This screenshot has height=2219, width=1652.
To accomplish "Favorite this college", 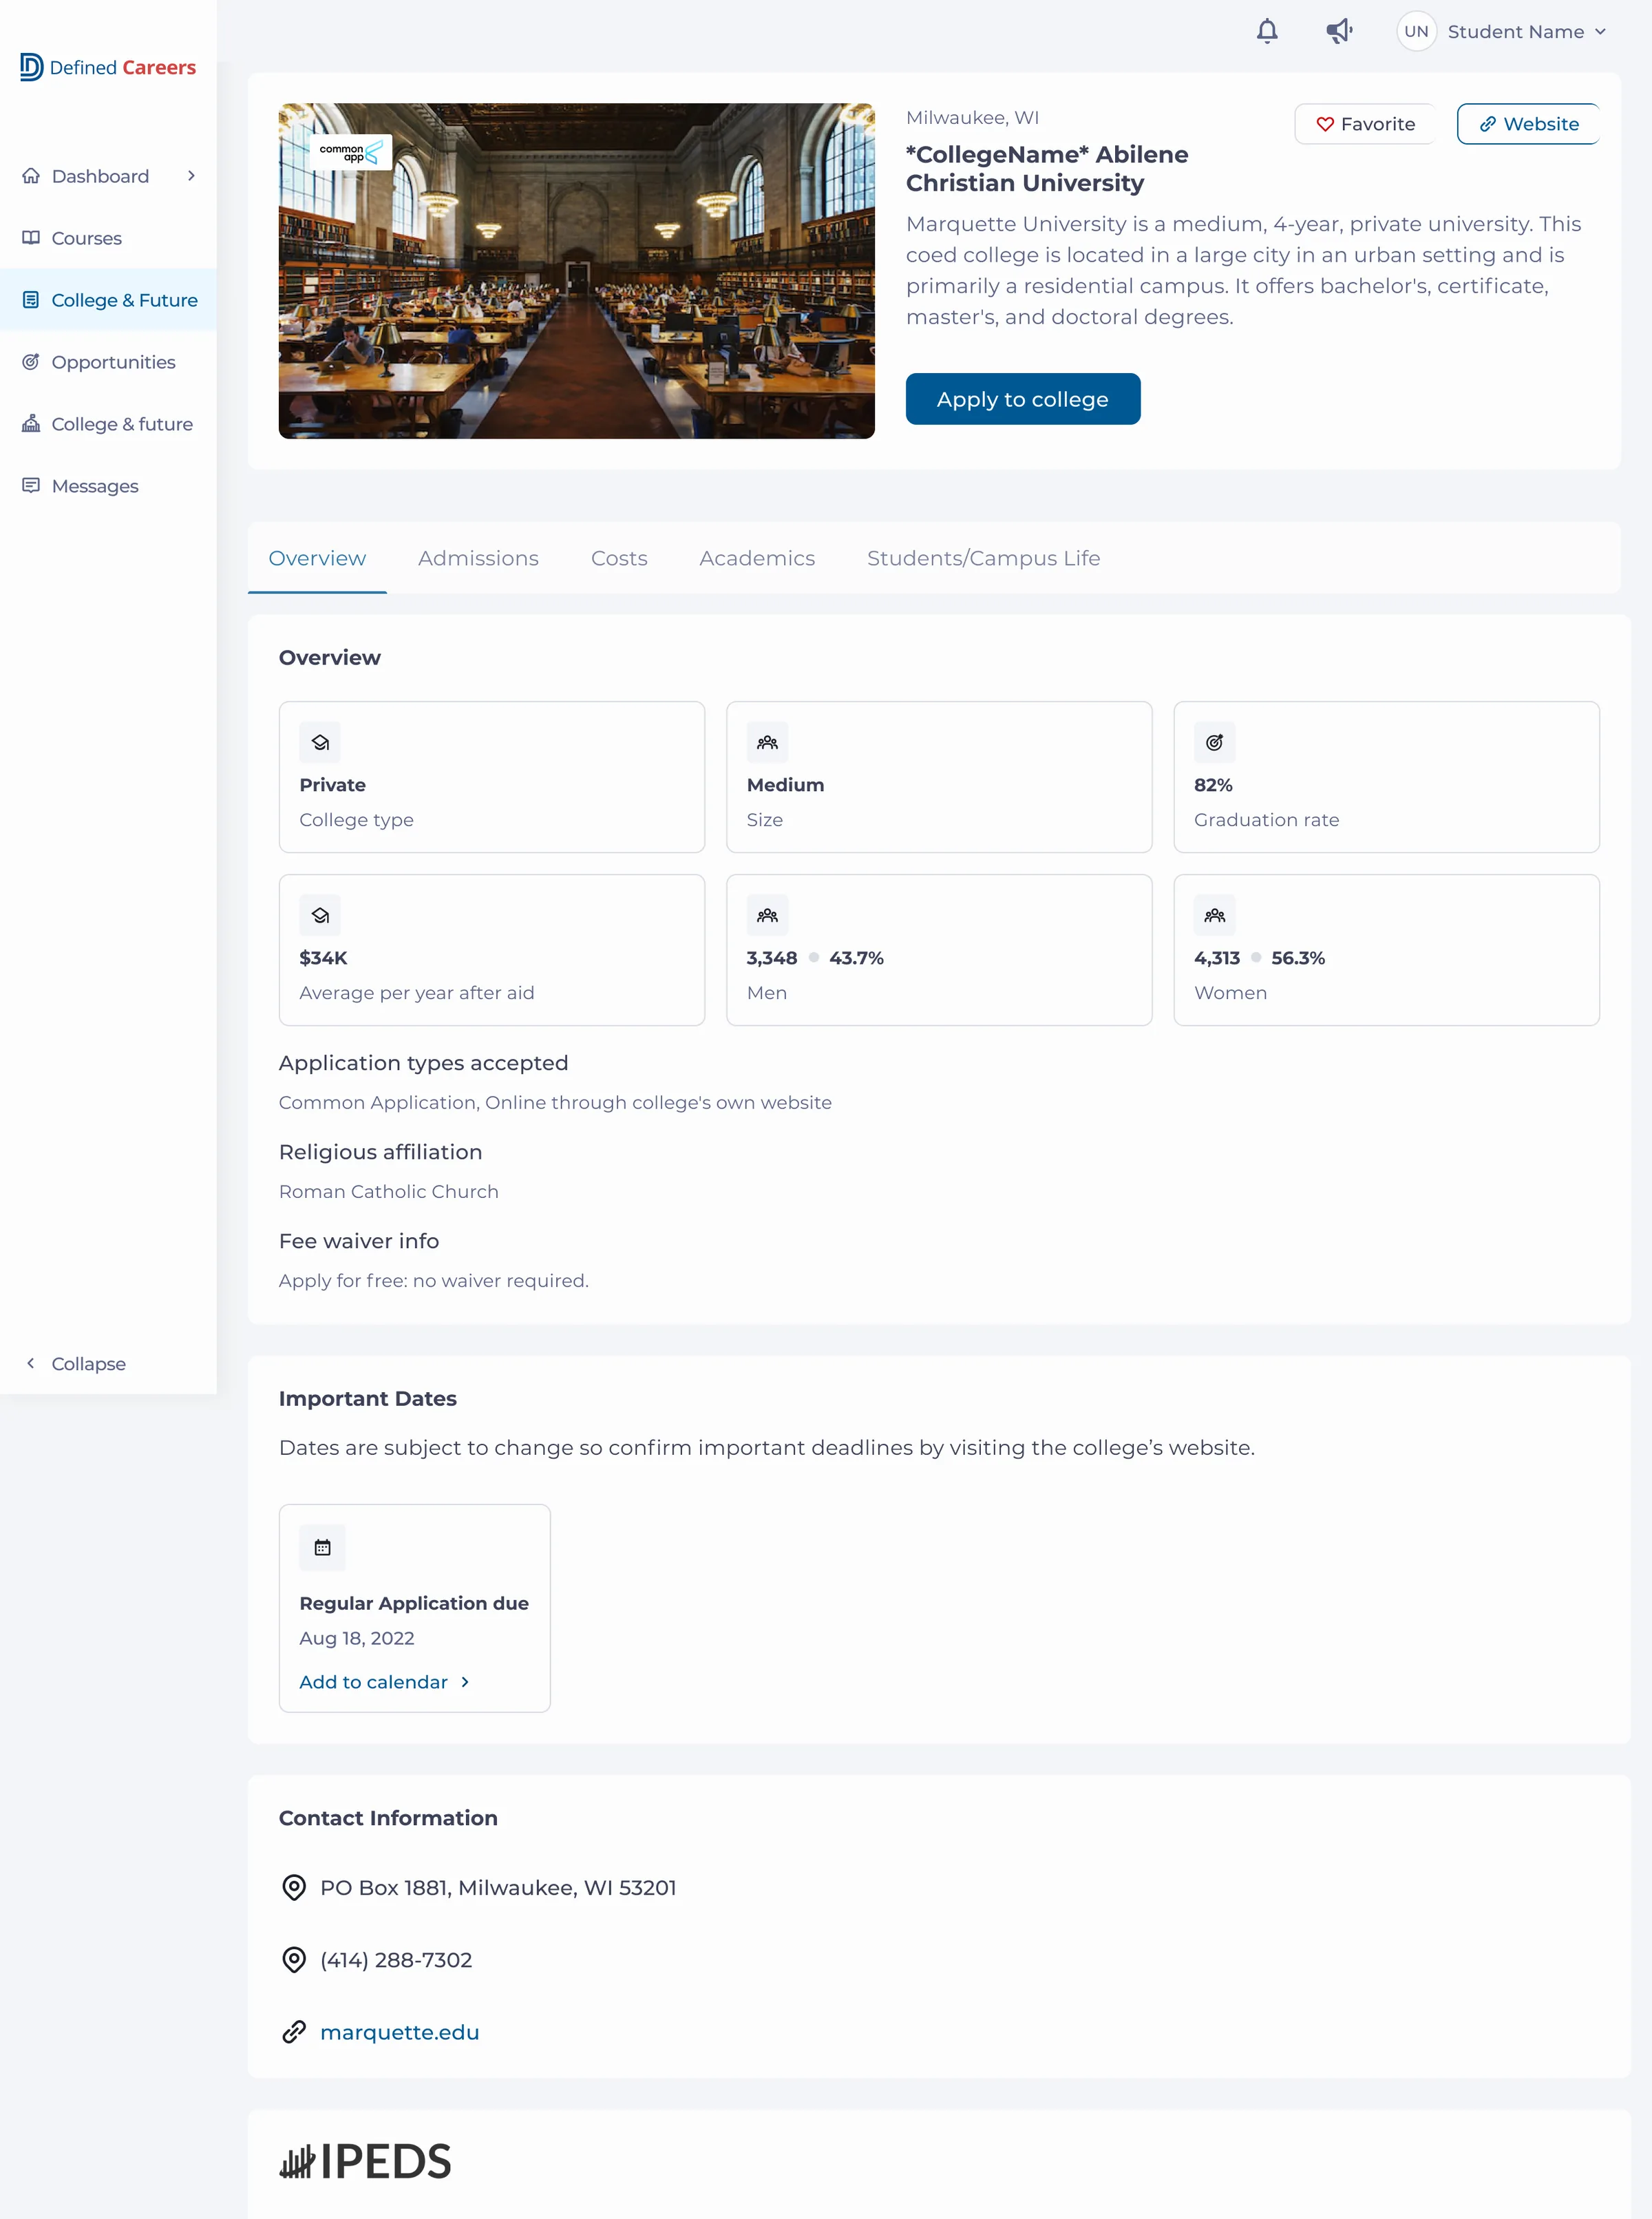I will click(x=1365, y=124).
